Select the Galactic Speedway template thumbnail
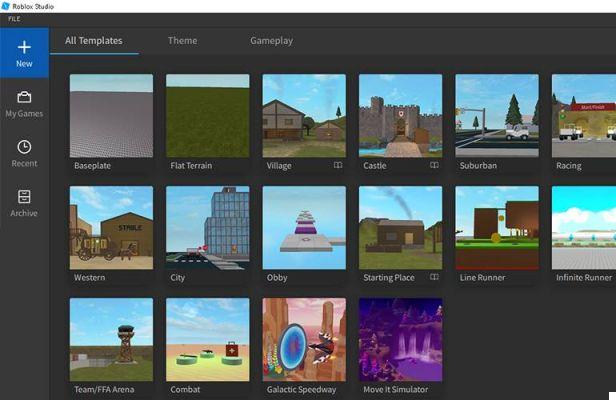The height and width of the screenshot is (400, 616). pos(304,339)
